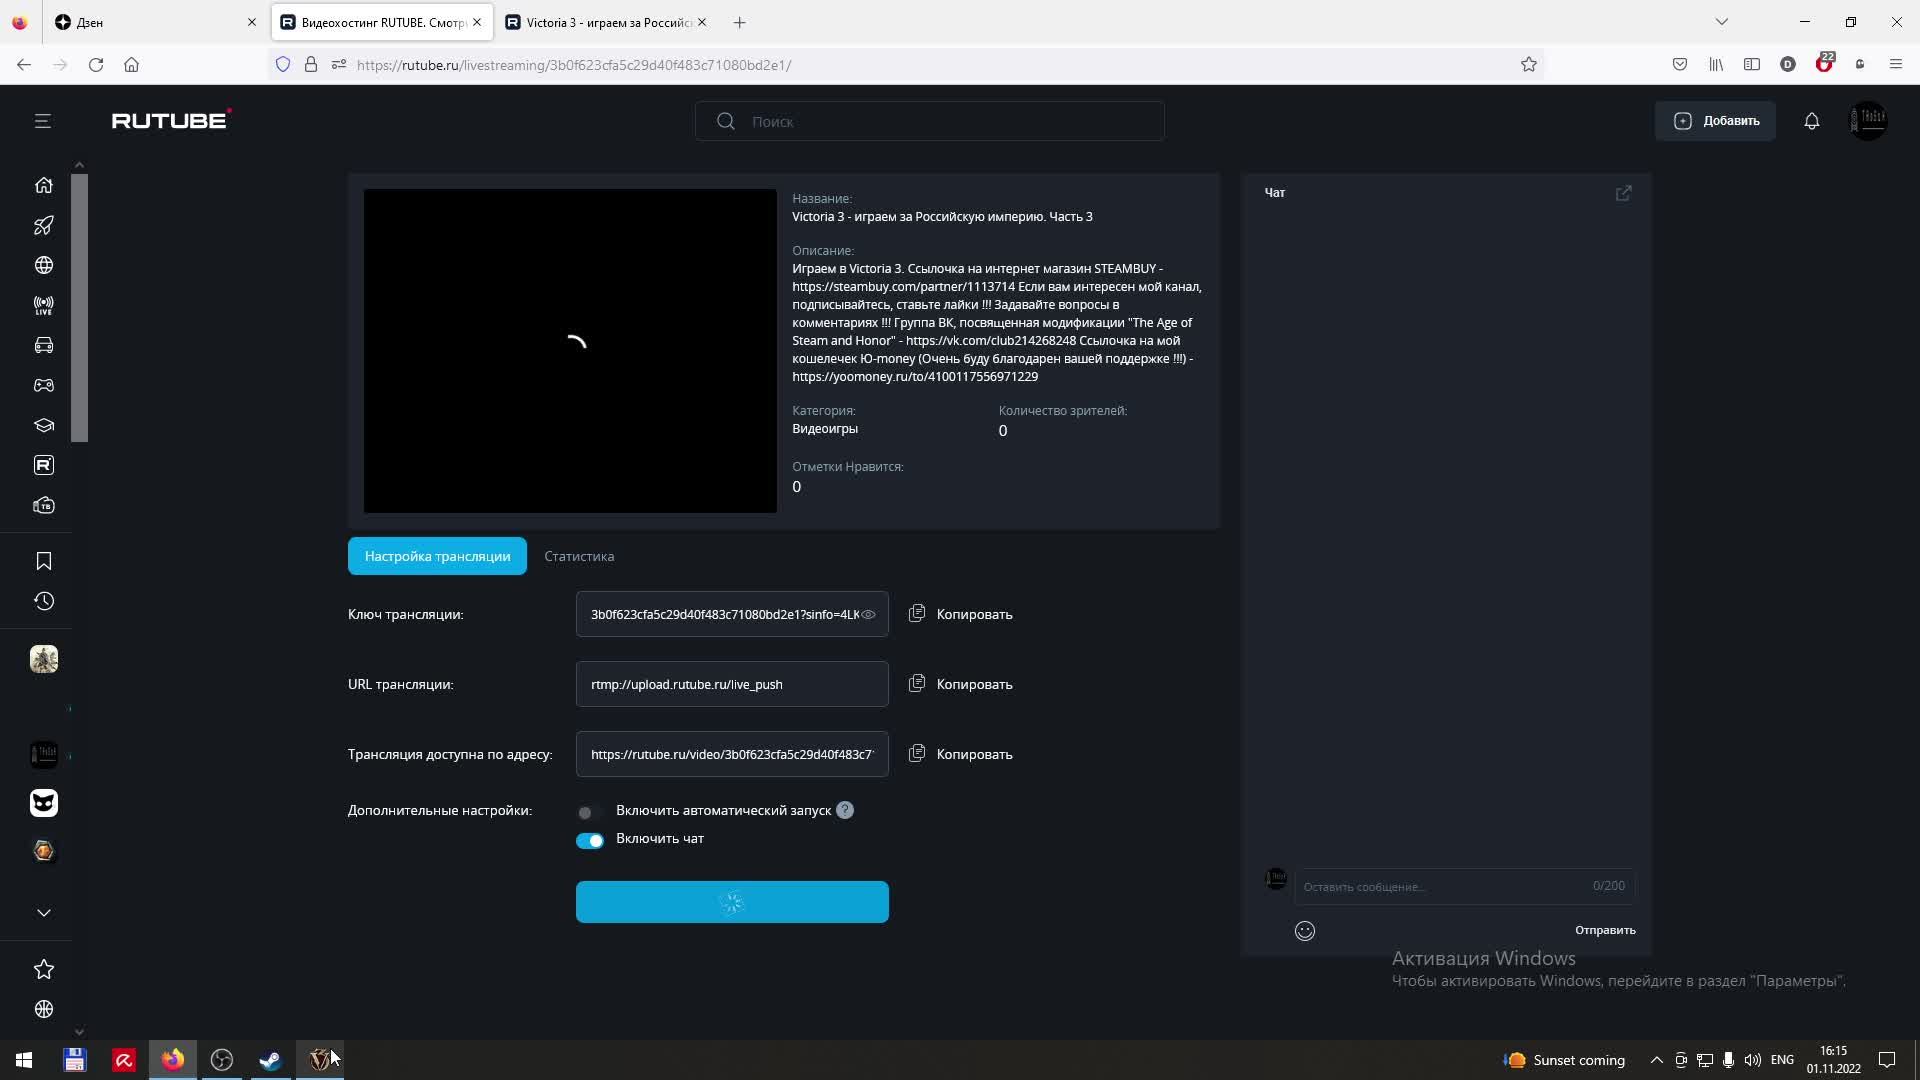Expand the sidebar with the chevron down arrow

43,912
